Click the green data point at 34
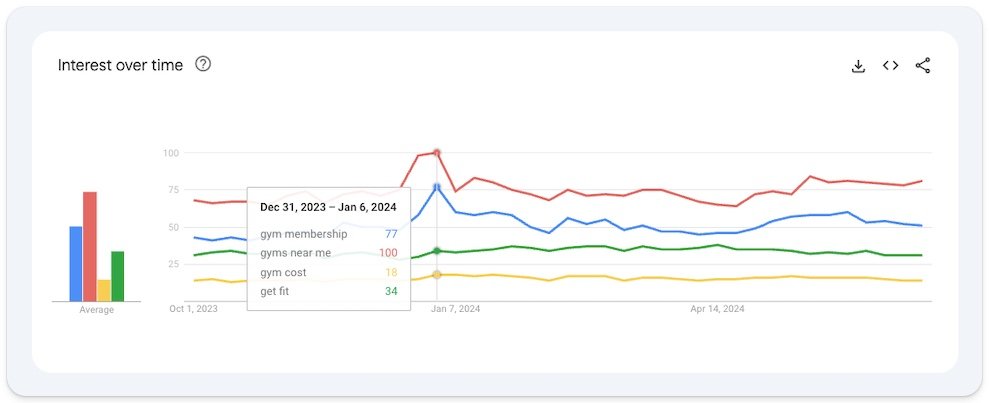The image size is (989, 403). [437, 251]
